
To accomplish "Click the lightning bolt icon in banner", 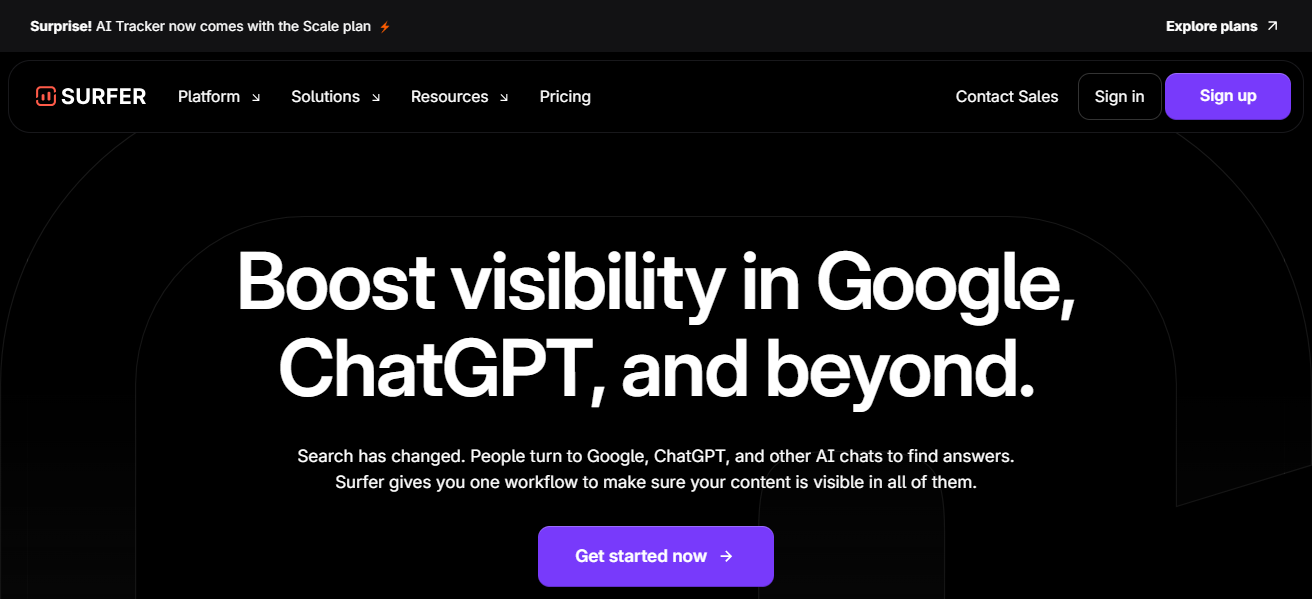I will pos(385,27).
